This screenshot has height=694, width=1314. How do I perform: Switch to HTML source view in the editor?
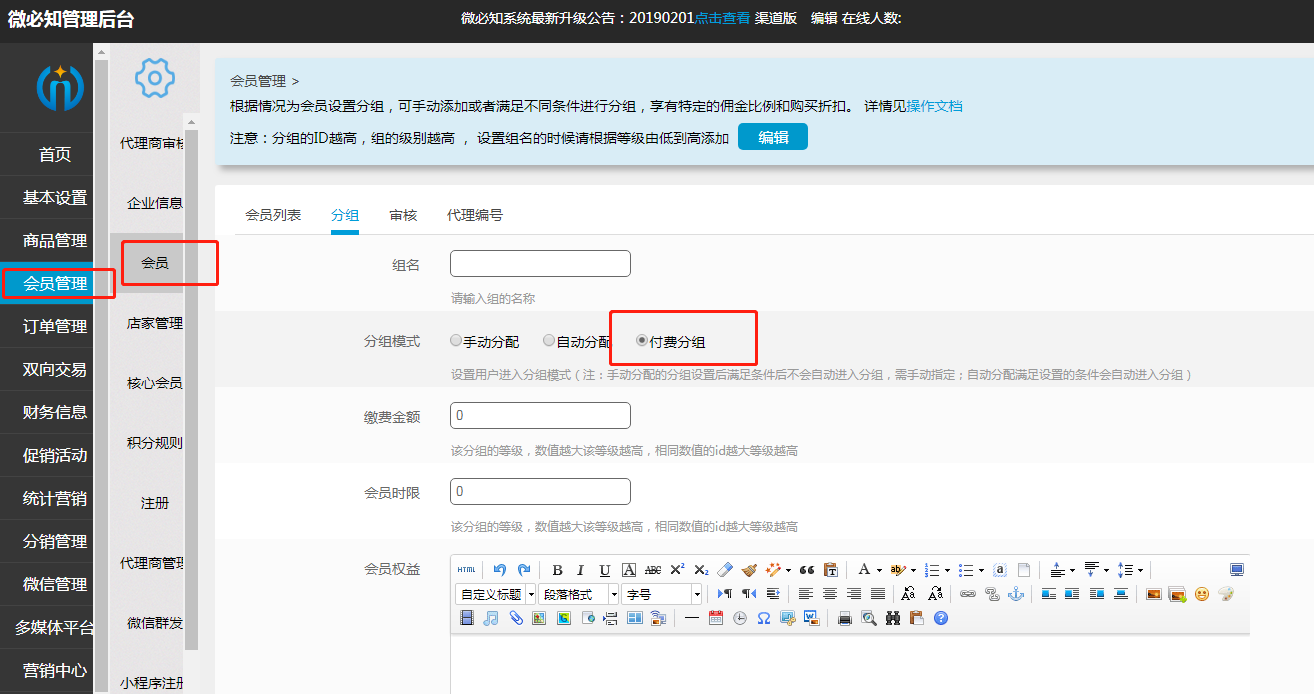pyautogui.click(x=466, y=569)
